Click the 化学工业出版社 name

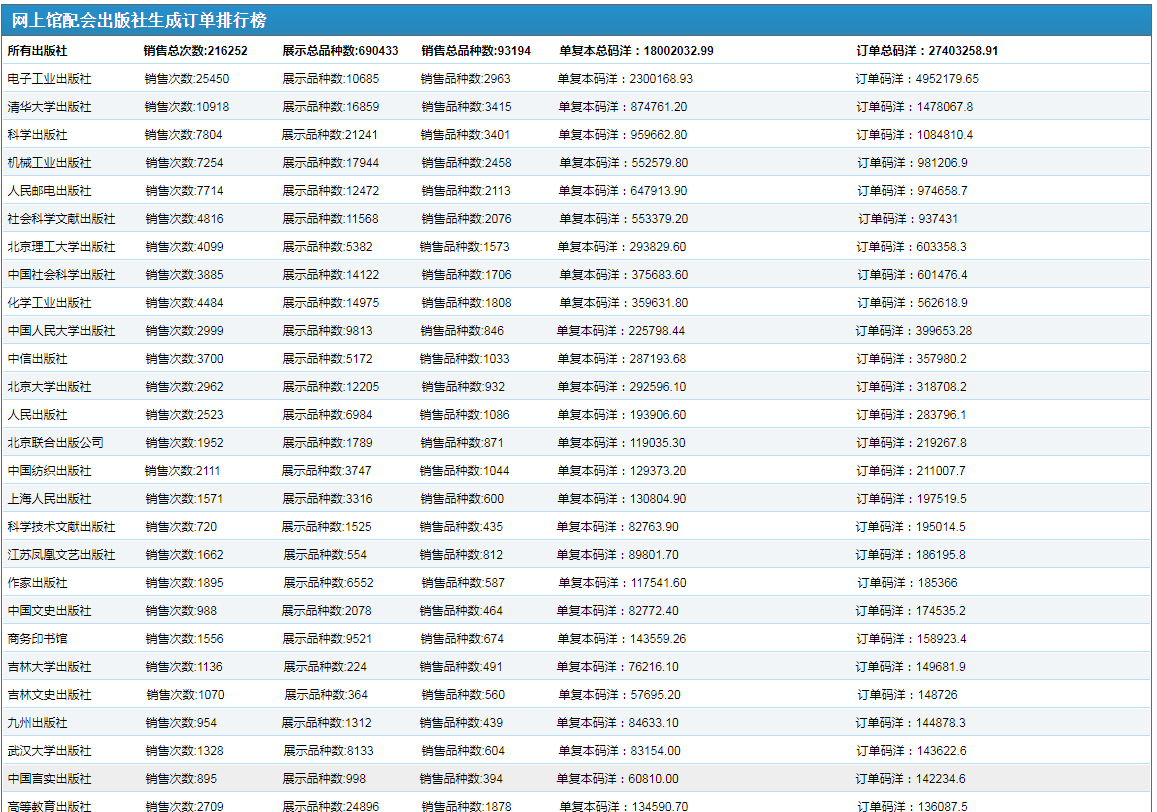[x=49, y=303]
